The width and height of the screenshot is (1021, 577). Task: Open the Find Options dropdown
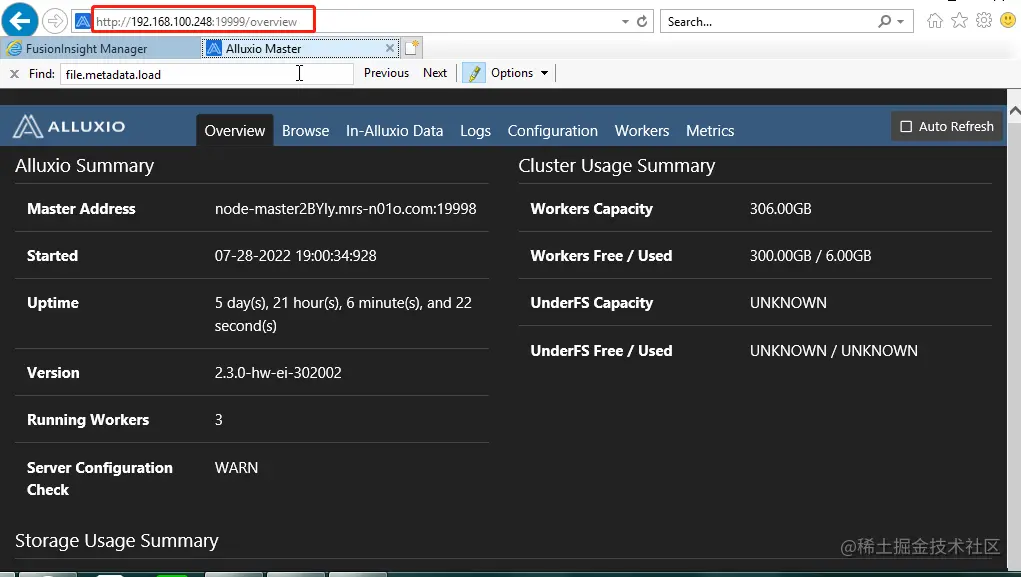point(519,73)
